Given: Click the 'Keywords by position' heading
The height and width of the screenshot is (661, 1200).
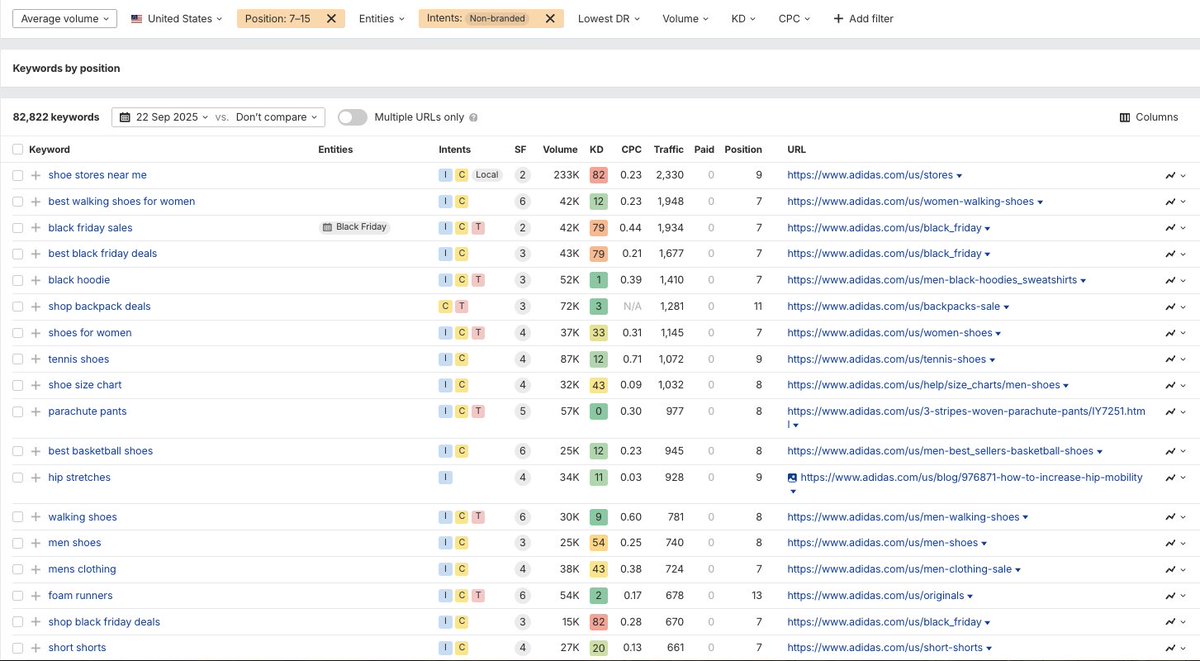Looking at the screenshot, I should click(66, 69).
